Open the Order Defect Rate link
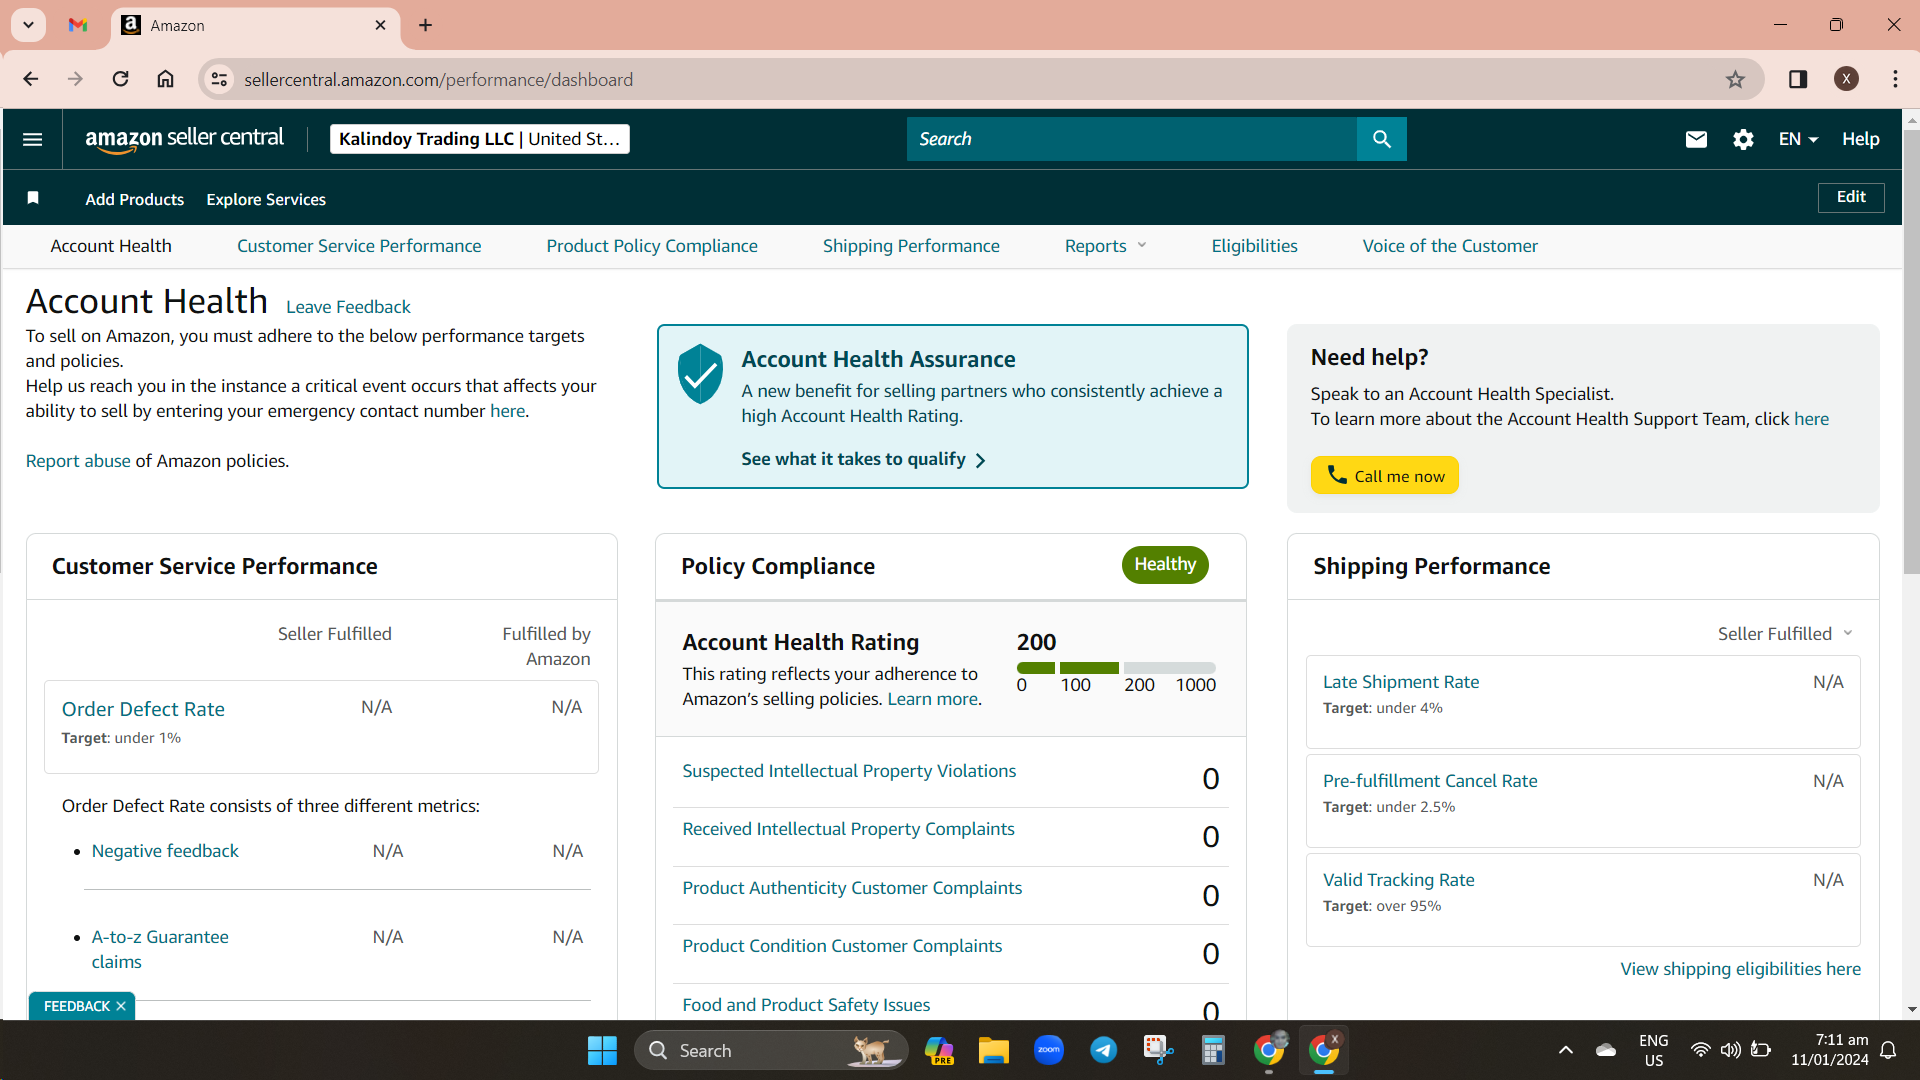Viewport: 1920px width, 1080px height. (x=143, y=709)
